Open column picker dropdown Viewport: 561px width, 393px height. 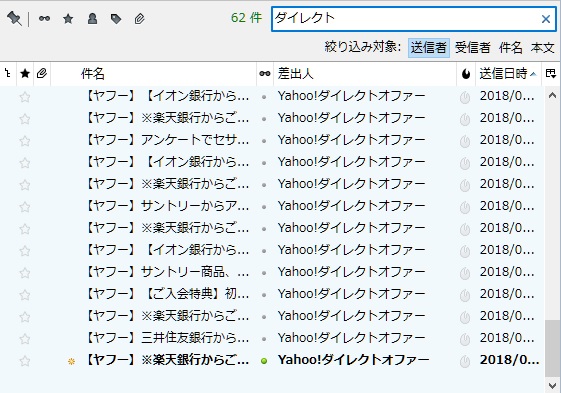point(551,74)
